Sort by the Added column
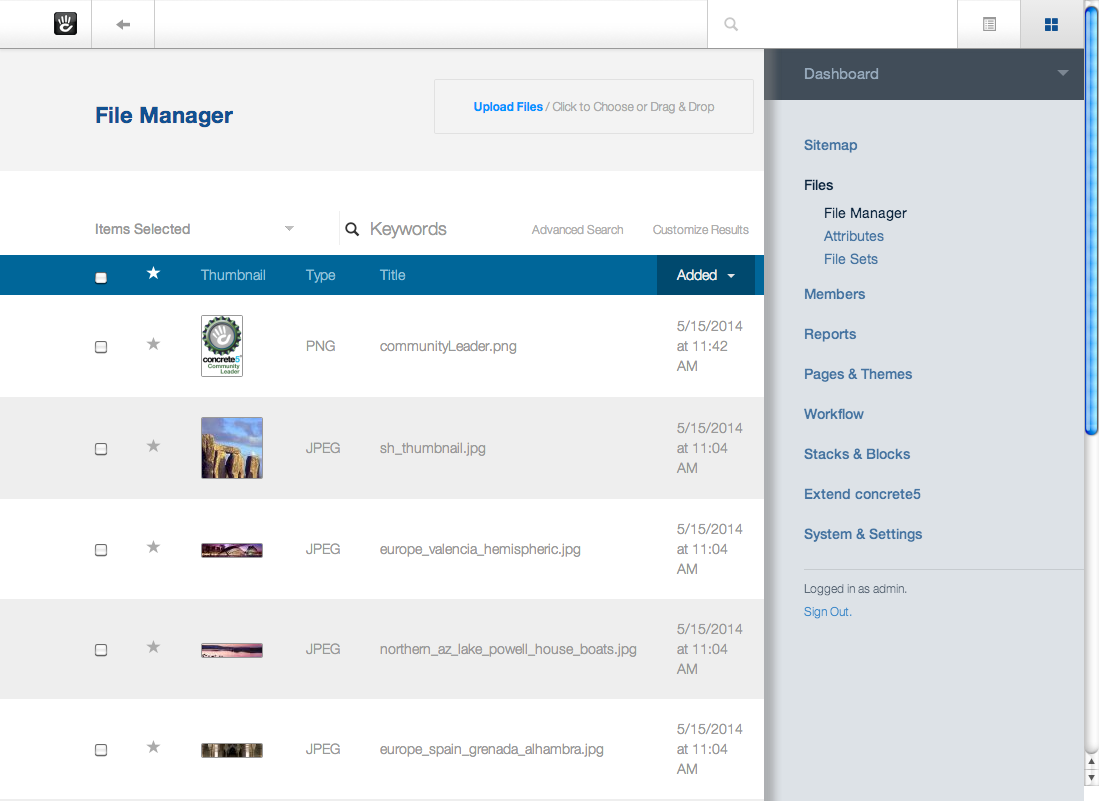The width and height of the screenshot is (1099, 801). (706, 275)
